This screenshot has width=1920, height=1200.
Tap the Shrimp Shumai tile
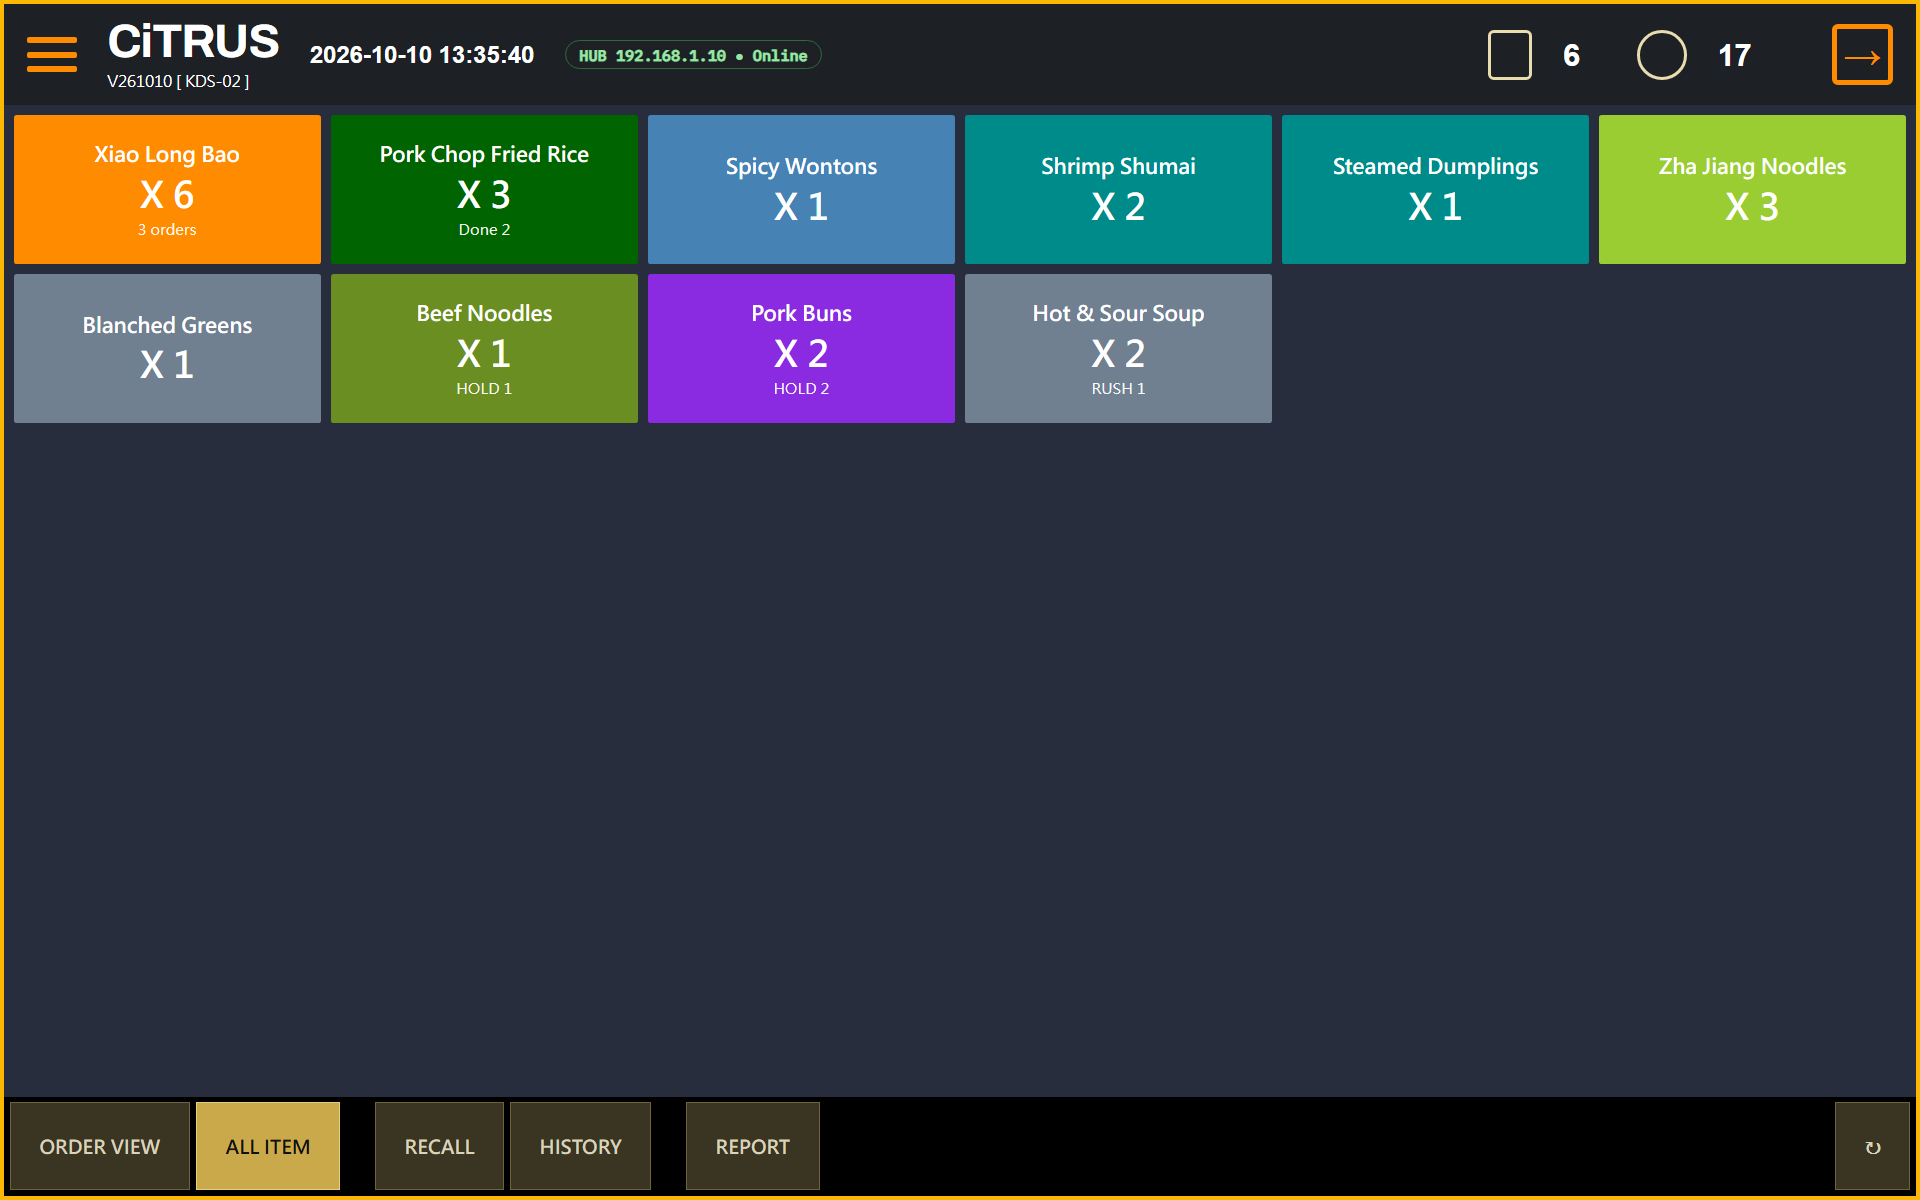pyautogui.click(x=1118, y=189)
